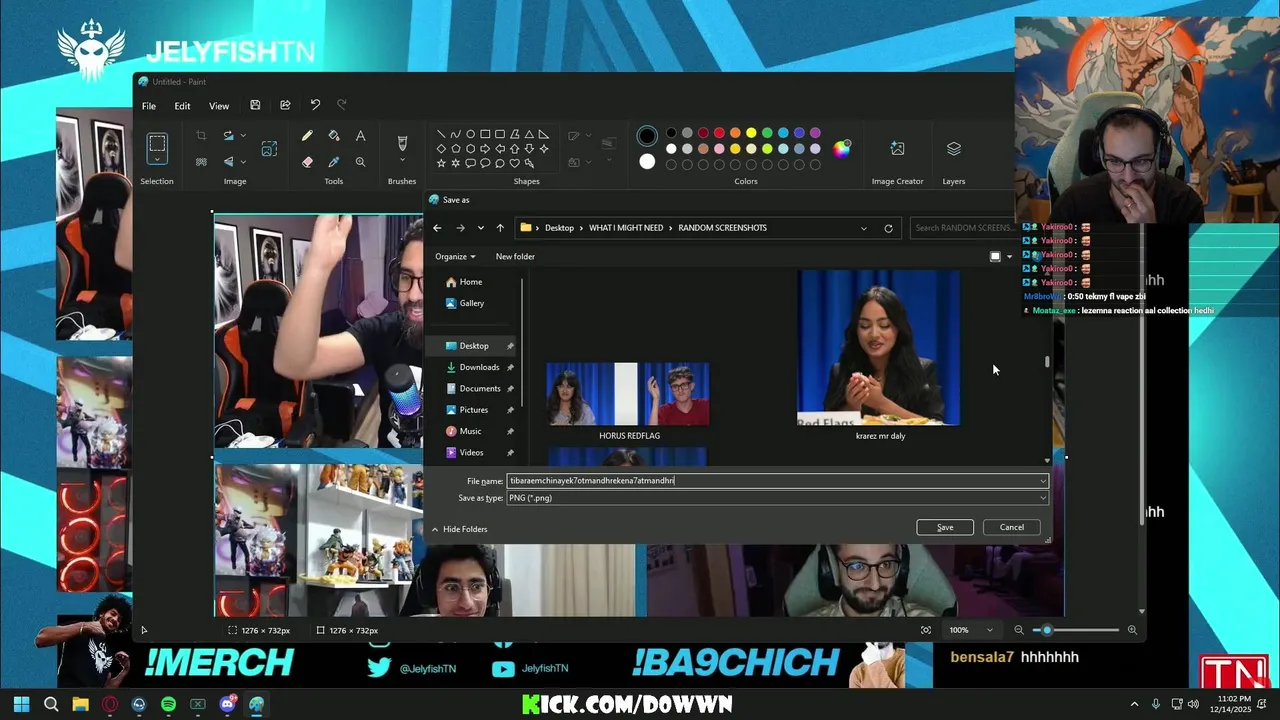Click Desktop in the address breadcrumb
1280x720 pixels.
tap(559, 228)
